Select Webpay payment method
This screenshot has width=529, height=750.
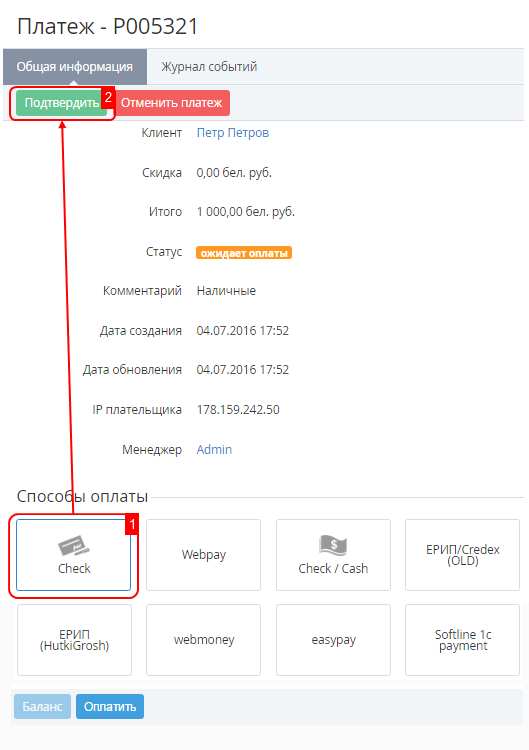pos(203,555)
